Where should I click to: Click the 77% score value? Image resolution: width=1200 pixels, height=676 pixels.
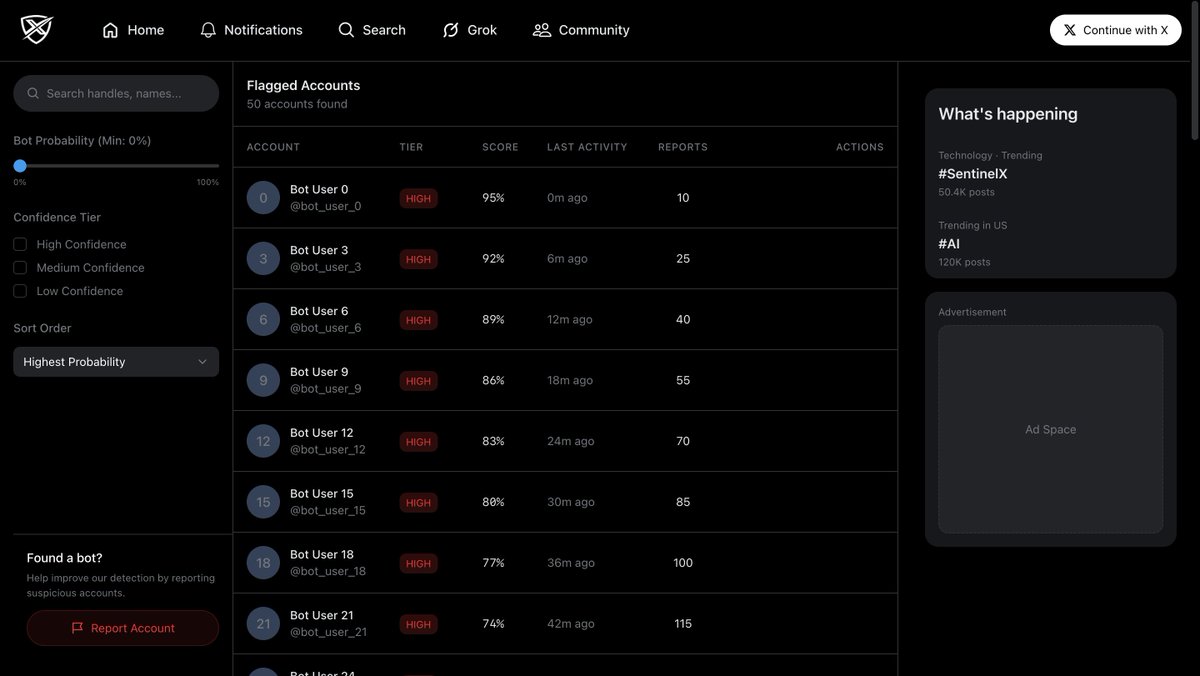tap(493, 563)
